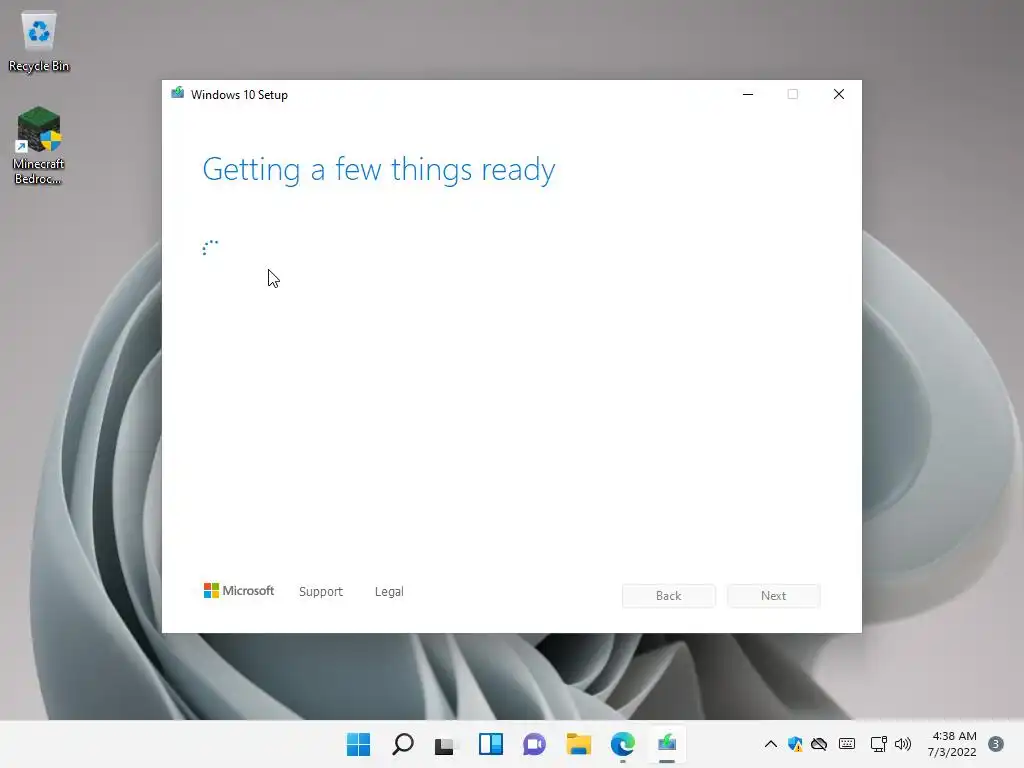Viewport: 1024px width, 768px height.
Task: Click the Next button
Action: [x=774, y=596]
